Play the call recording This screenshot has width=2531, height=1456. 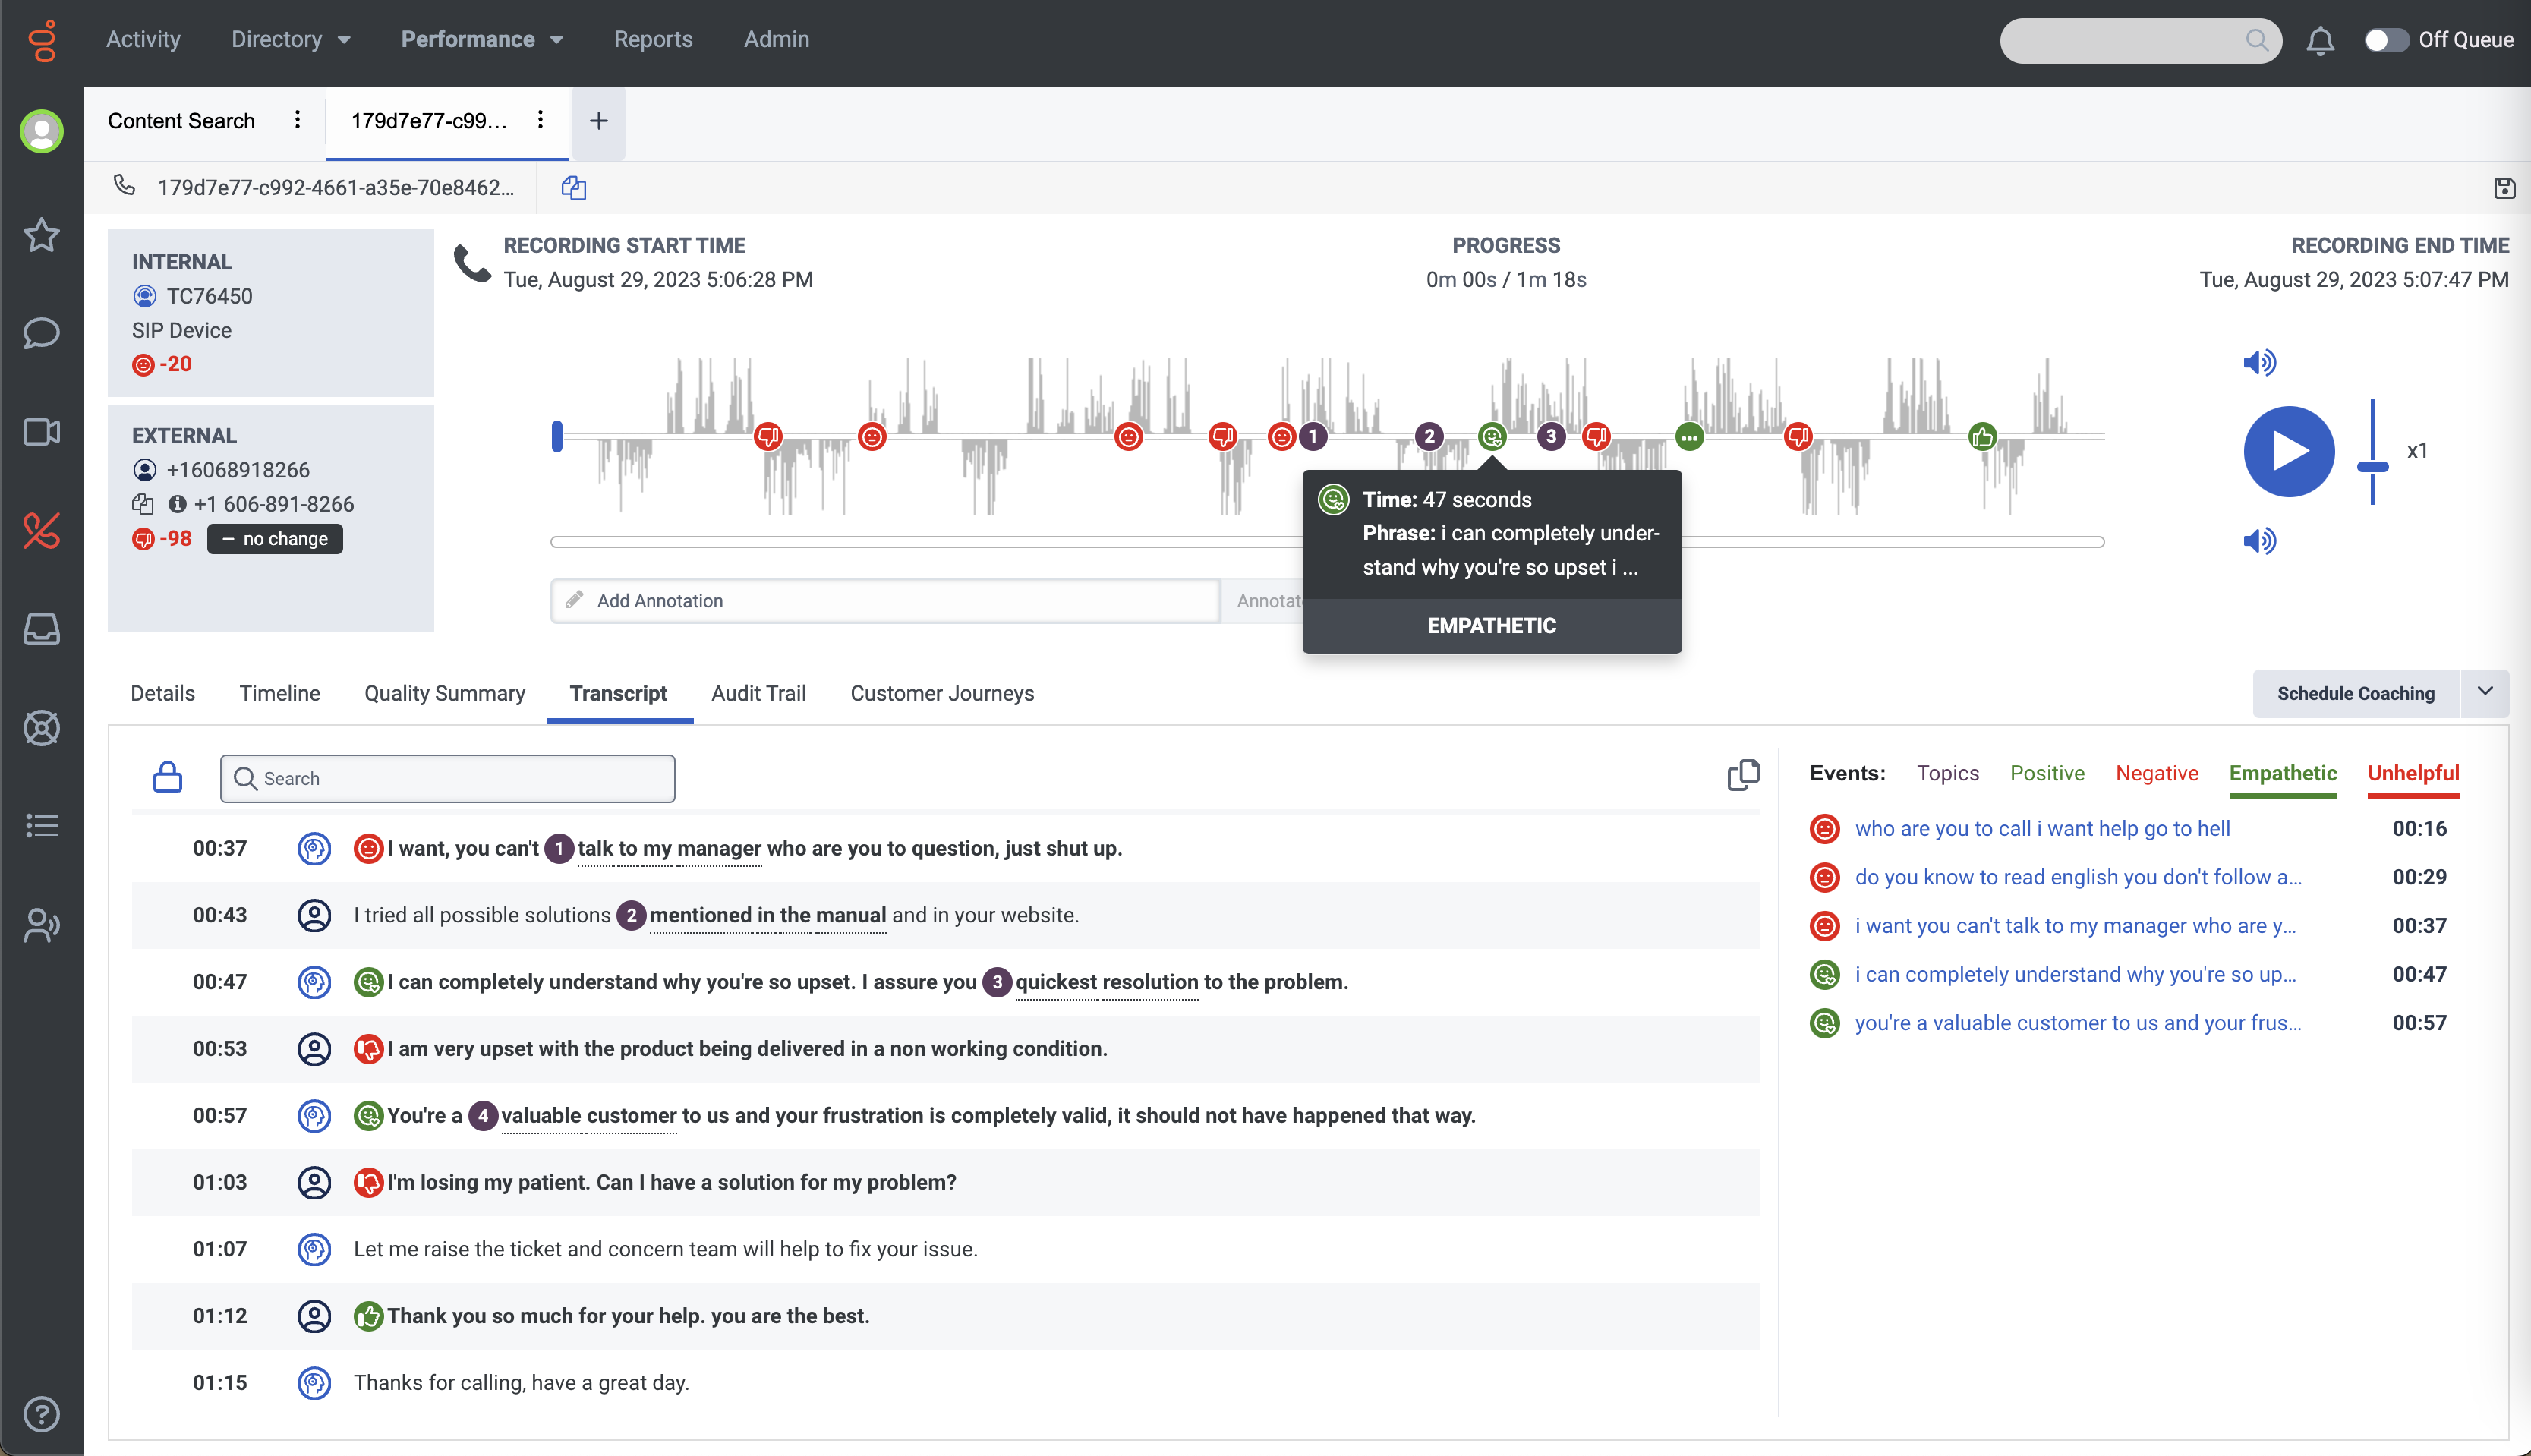[2288, 451]
